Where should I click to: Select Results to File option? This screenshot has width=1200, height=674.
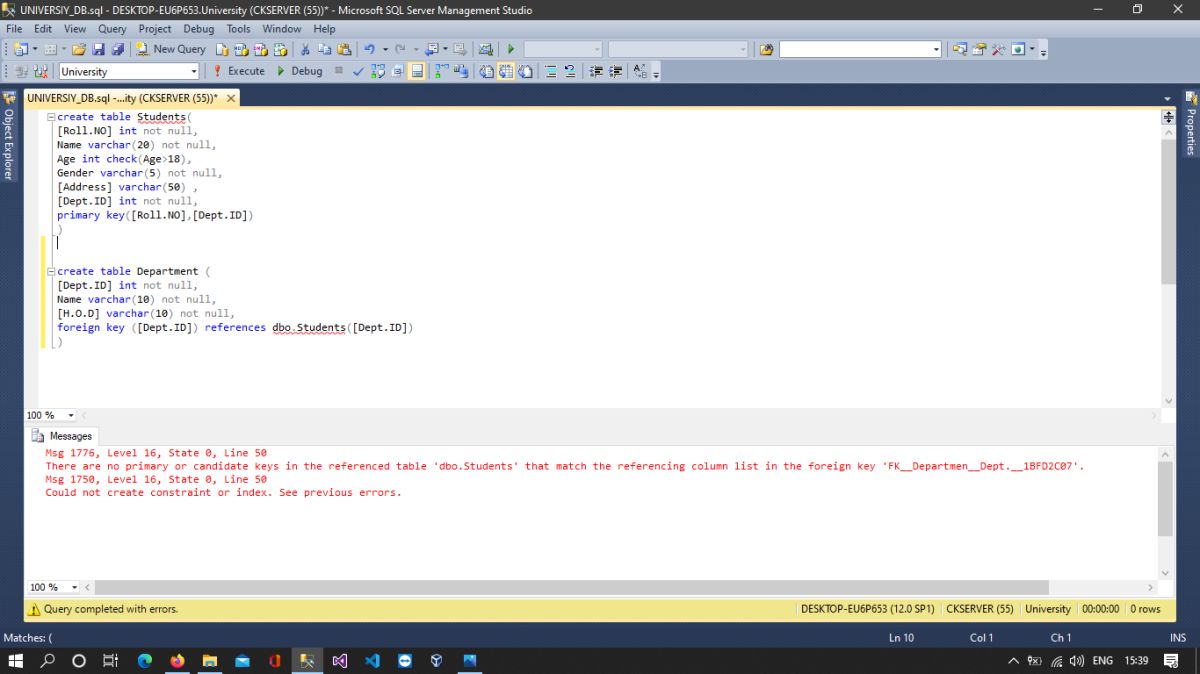coord(524,71)
